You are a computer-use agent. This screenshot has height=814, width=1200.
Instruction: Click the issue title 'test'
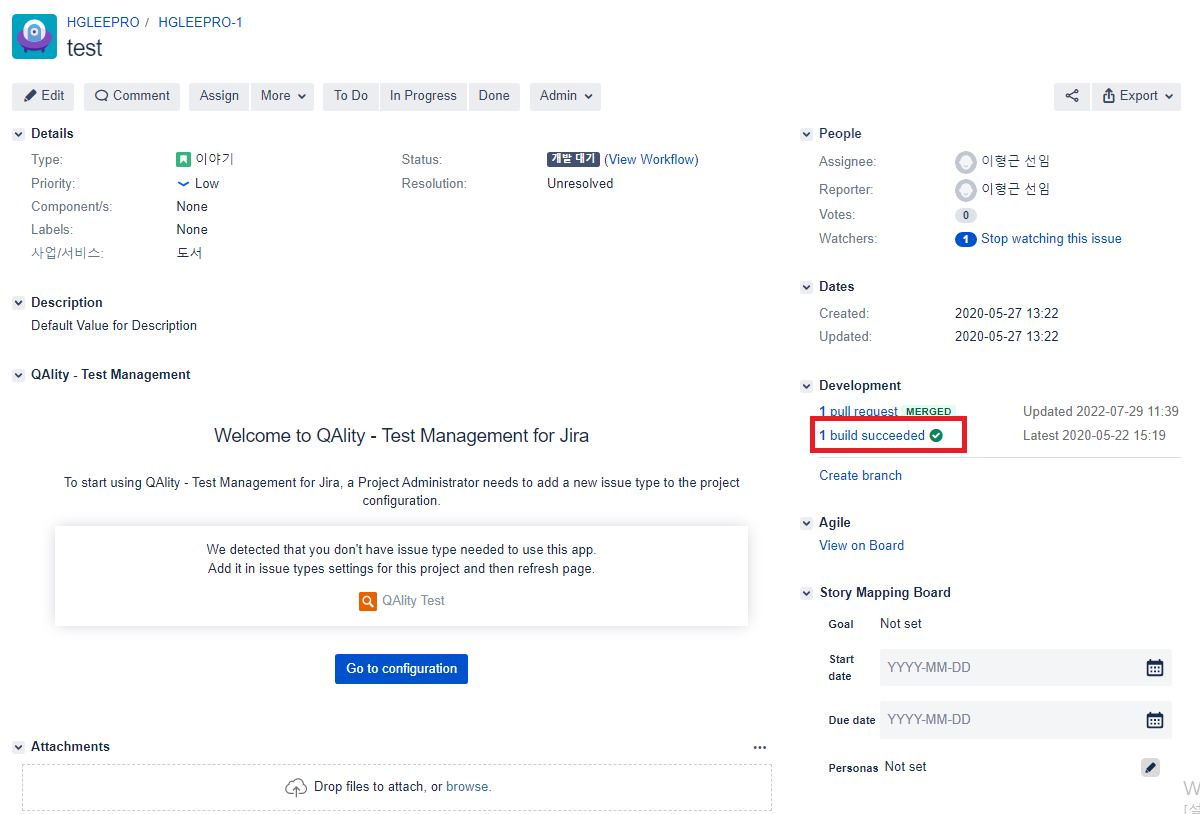[x=84, y=47]
